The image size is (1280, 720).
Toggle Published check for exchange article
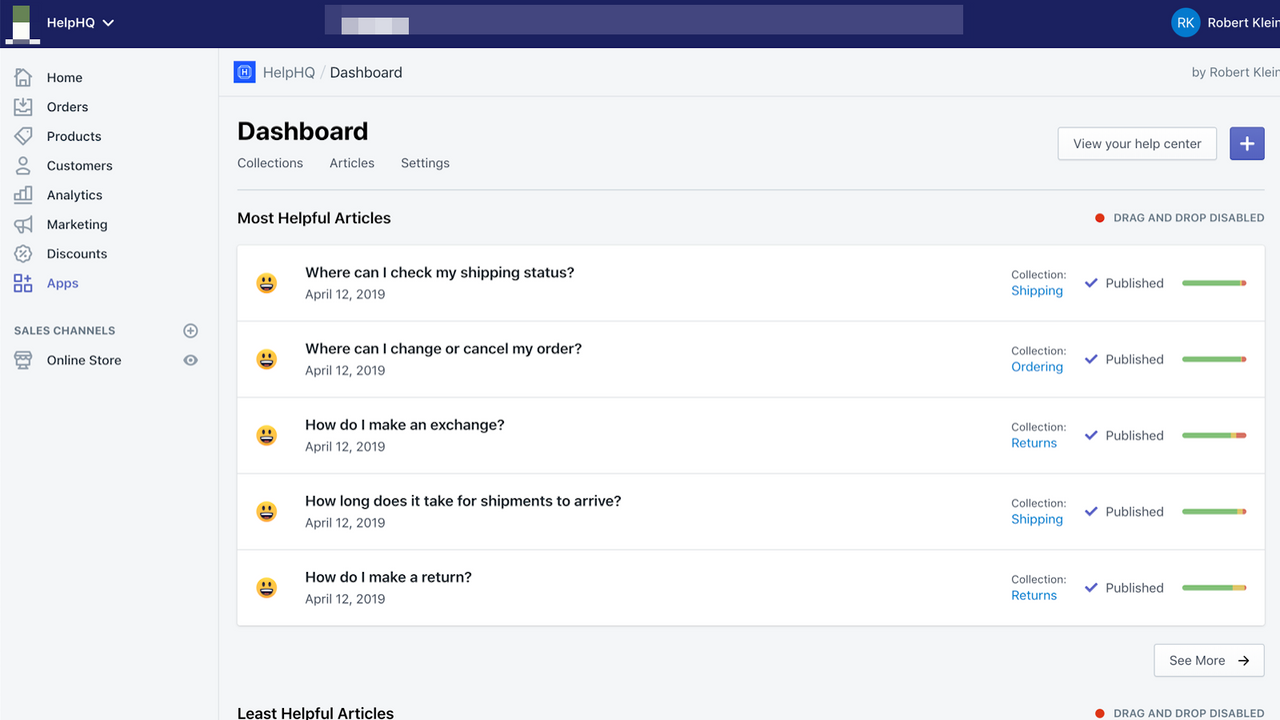pos(1091,435)
